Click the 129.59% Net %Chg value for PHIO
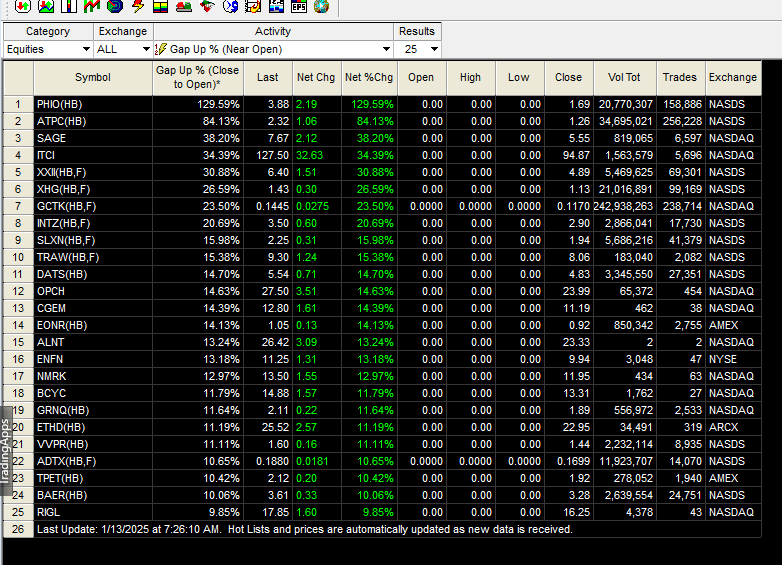The width and height of the screenshot is (782, 565). [369, 104]
